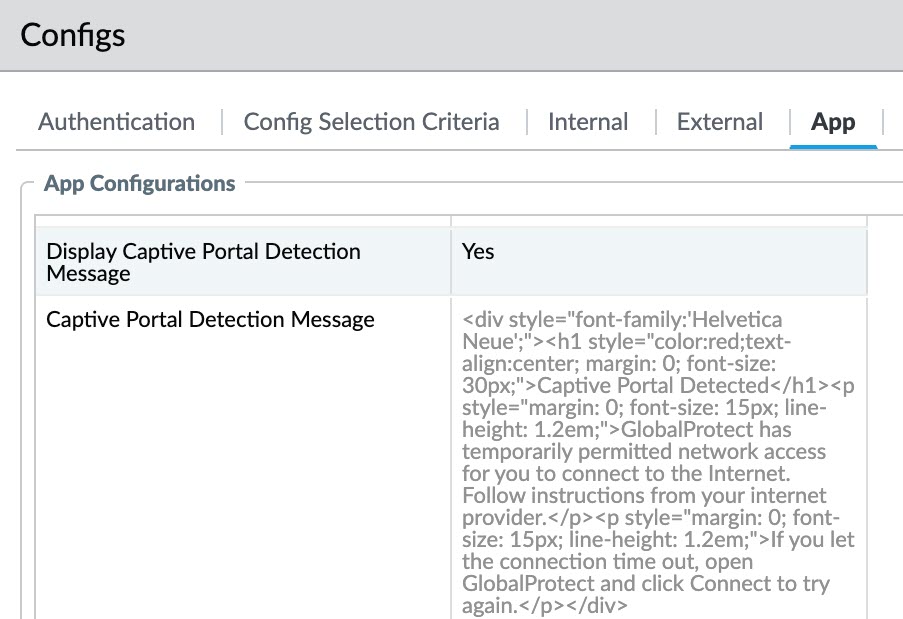Open the Config Selection Criteria tab
This screenshot has width=903, height=619.
(x=371, y=122)
